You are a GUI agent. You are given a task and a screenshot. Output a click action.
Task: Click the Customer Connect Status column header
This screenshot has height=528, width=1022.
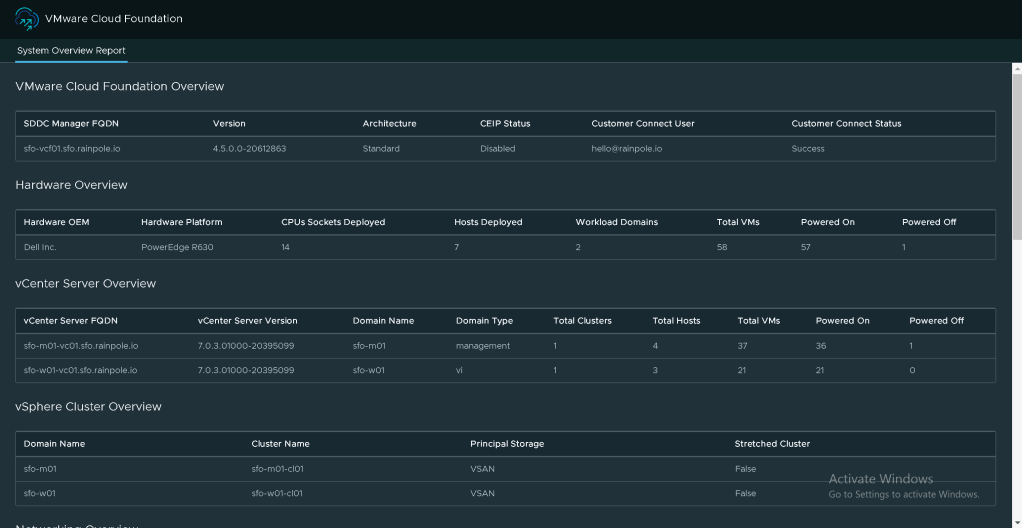[846, 124]
